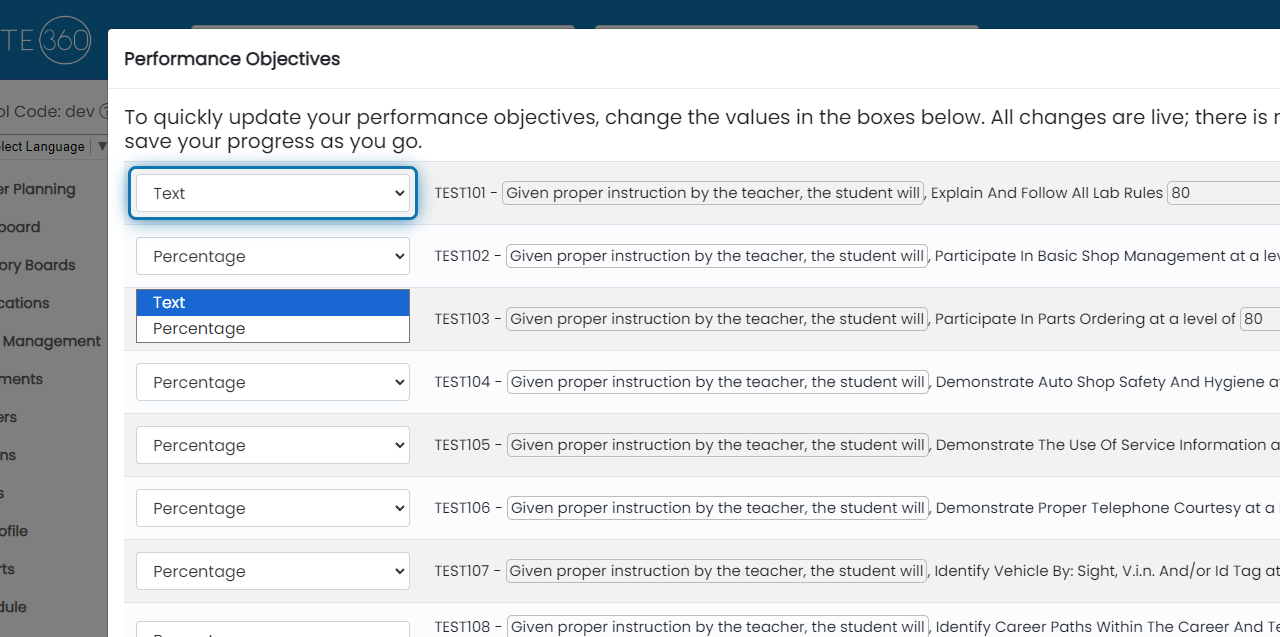Screen dimensions: 1280x637
Task: Open the TEST107 Percentage dropdown
Action: (272, 571)
